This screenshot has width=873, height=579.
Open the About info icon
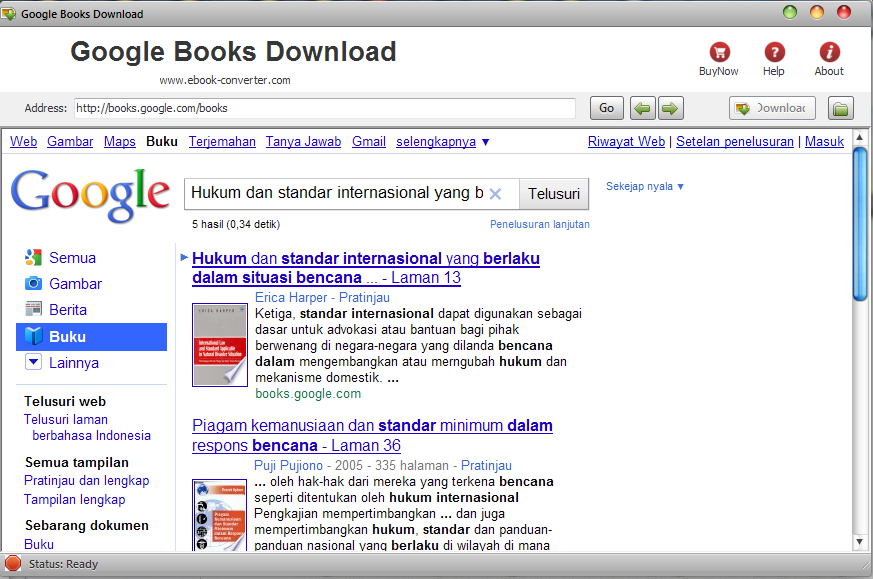point(829,52)
